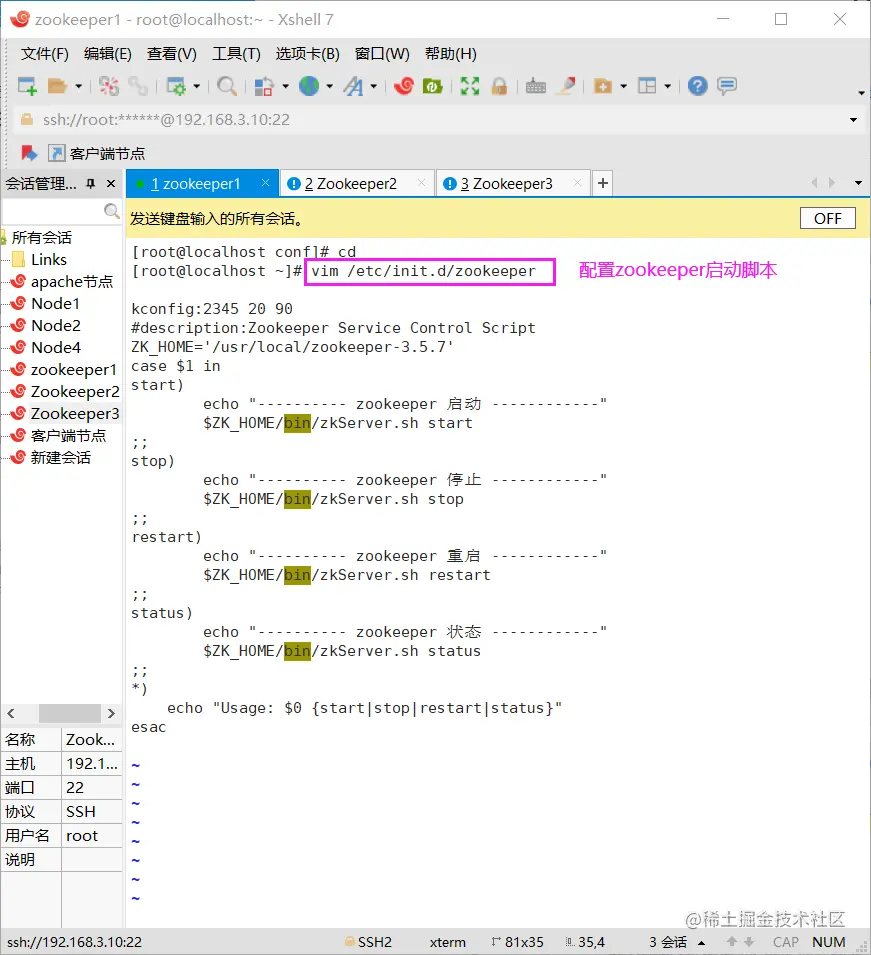
Task: Click the Disconnect toolbar icon
Action: [x=109, y=86]
